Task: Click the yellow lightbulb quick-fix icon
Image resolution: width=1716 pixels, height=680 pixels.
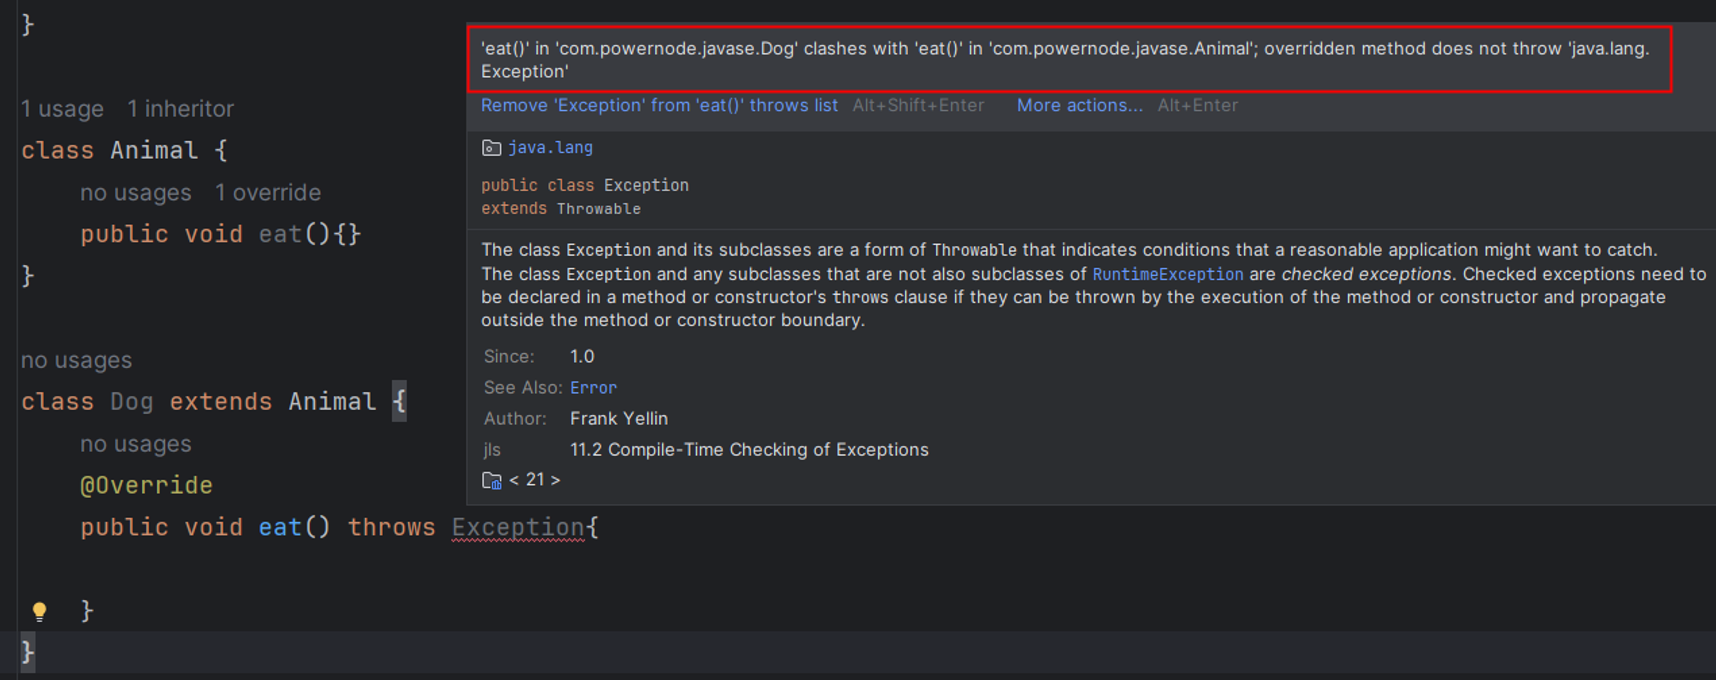Action: click(x=39, y=611)
